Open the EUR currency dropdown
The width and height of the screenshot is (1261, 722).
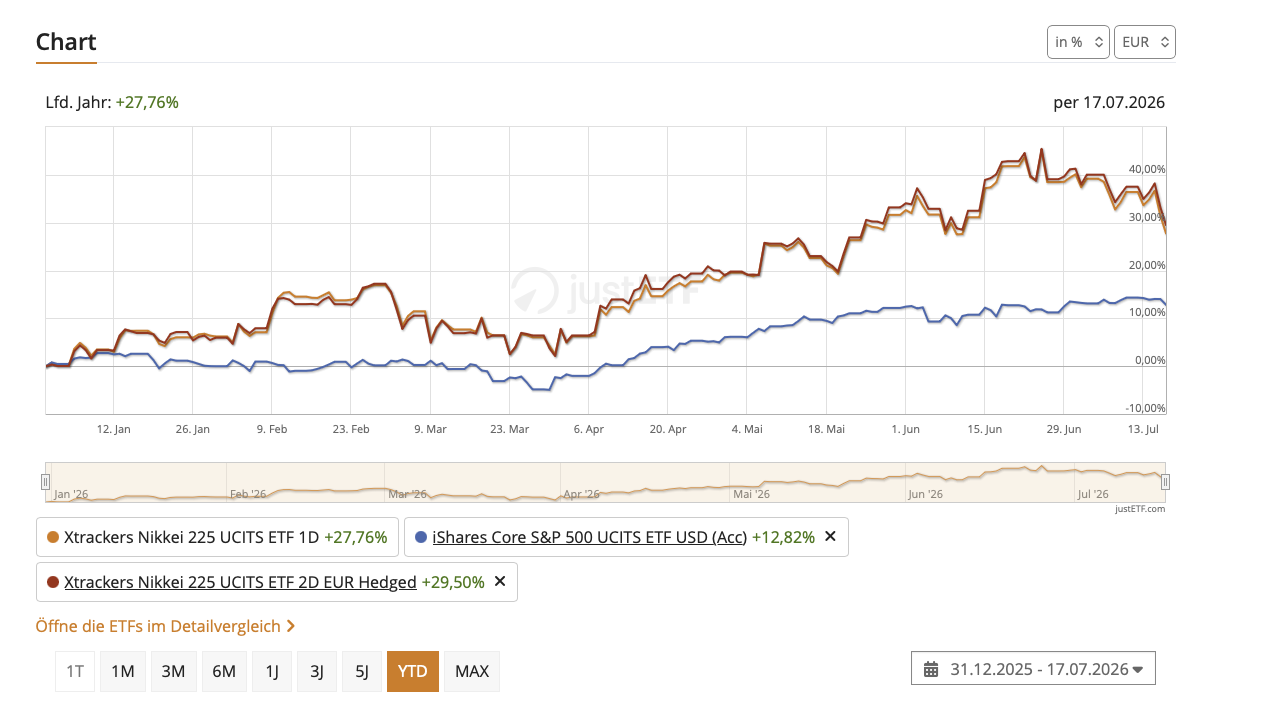(x=1144, y=42)
